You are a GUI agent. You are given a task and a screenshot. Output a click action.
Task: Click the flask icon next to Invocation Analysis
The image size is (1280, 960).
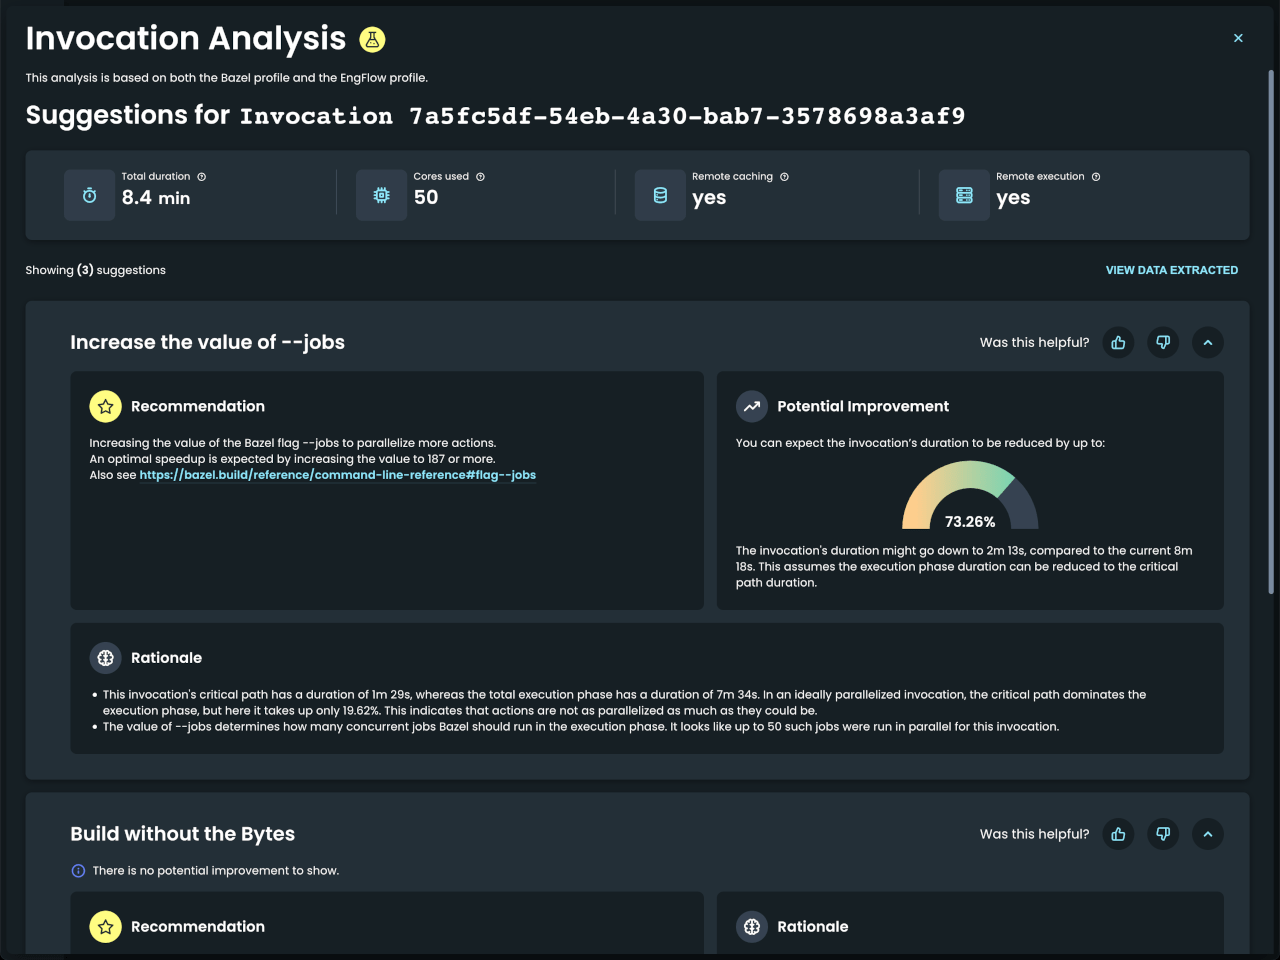(x=371, y=39)
